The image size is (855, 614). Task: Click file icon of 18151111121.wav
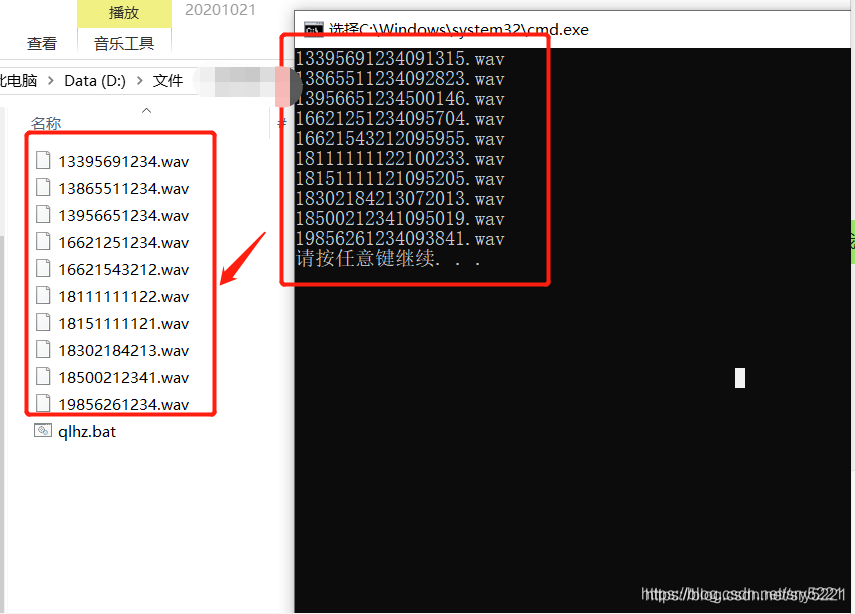(43, 322)
